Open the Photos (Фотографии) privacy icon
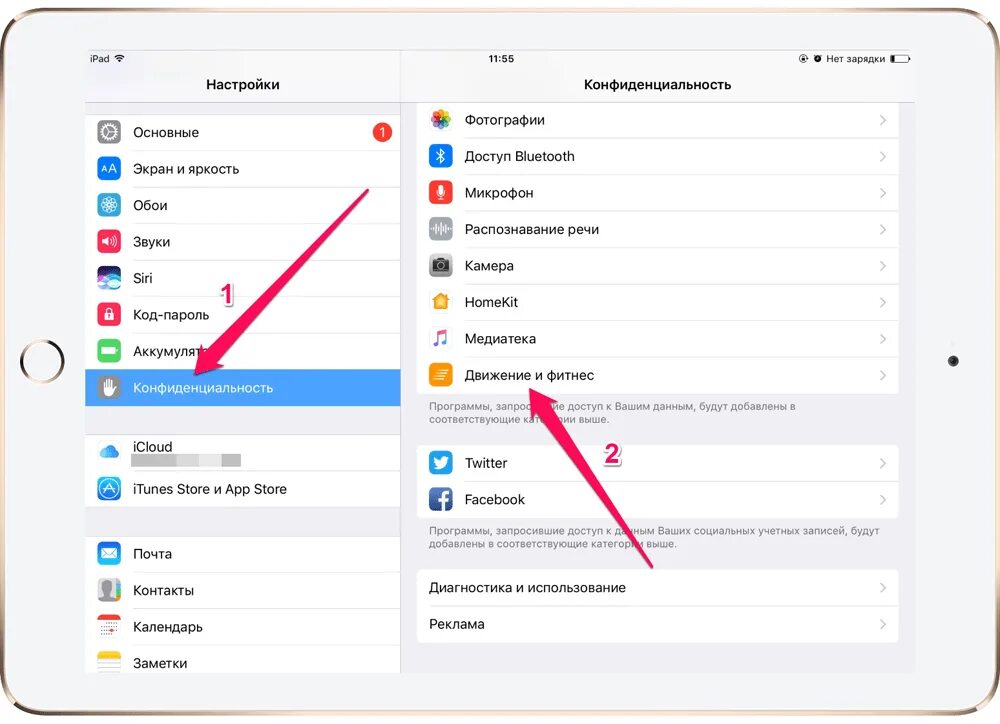Viewport: 1000px width, 724px height. click(x=441, y=120)
